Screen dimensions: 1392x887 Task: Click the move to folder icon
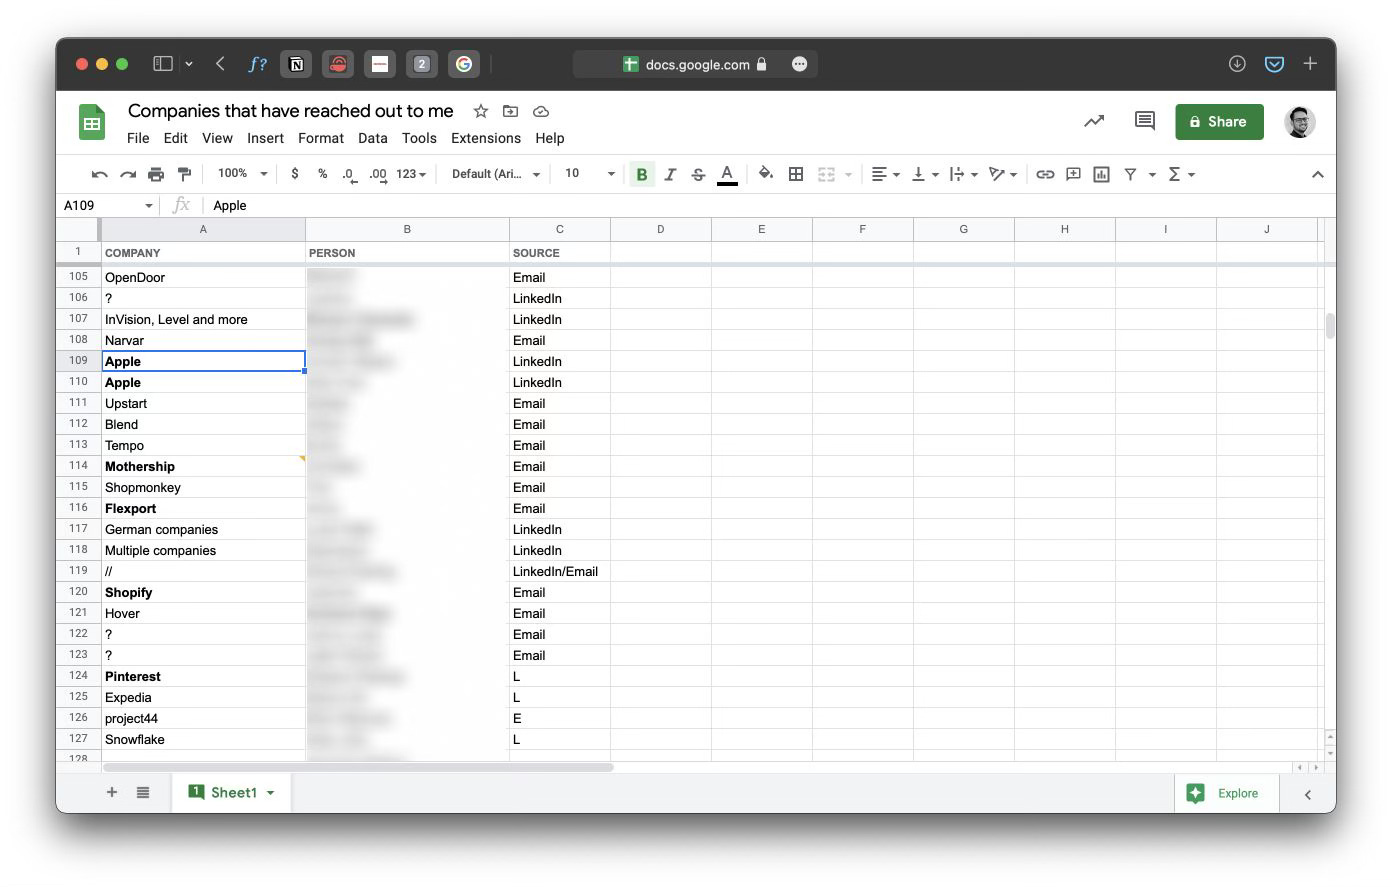pyautogui.click(x=510, y=111)
